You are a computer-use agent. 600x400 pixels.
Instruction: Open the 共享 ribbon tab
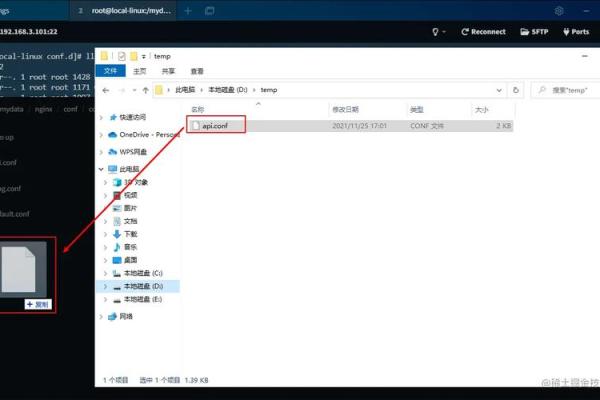pyautogui.click(x=168, y=71)
